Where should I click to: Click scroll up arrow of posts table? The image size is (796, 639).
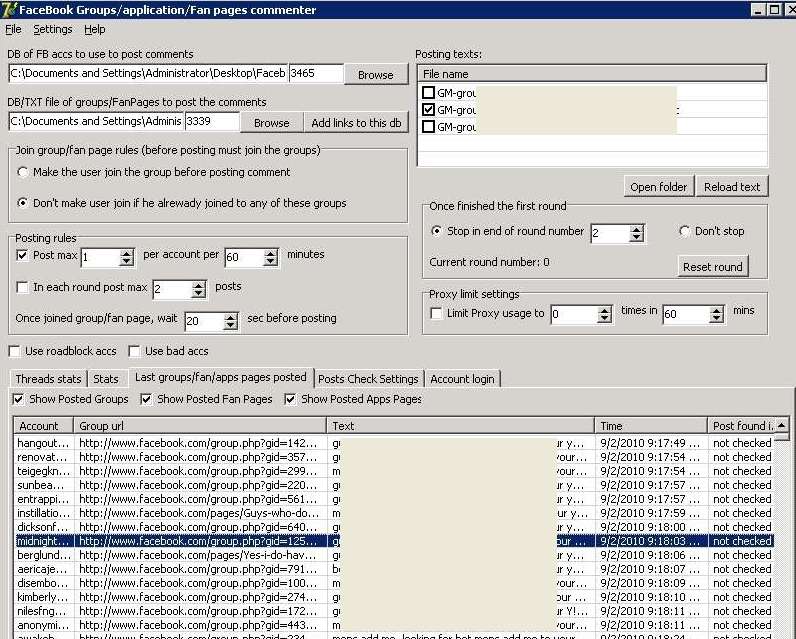782,425
